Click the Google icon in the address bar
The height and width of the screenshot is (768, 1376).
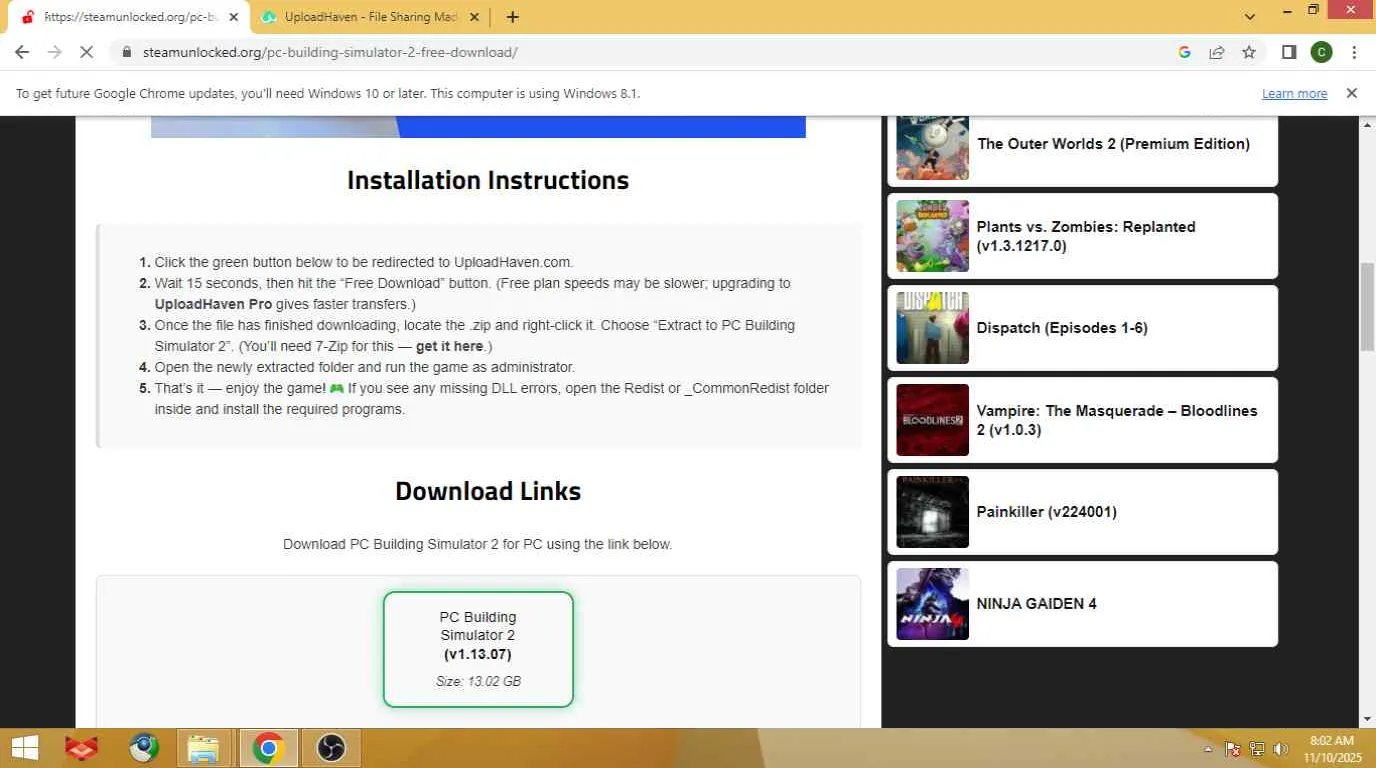(x=1185, y=52)
